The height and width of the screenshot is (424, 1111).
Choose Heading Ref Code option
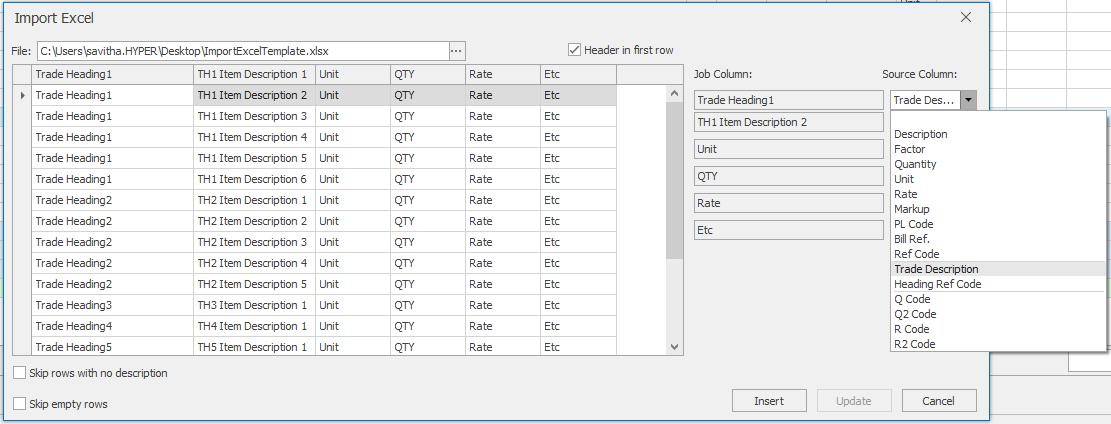click(937, 284)
